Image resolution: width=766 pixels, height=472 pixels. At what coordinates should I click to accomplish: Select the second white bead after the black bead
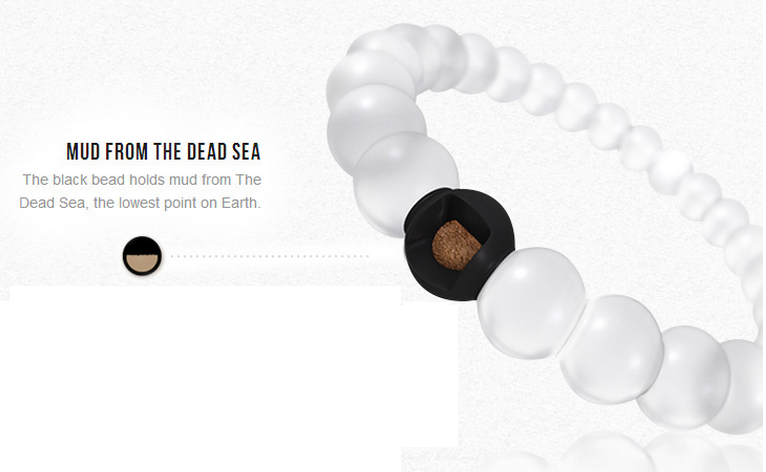(612, 349)
